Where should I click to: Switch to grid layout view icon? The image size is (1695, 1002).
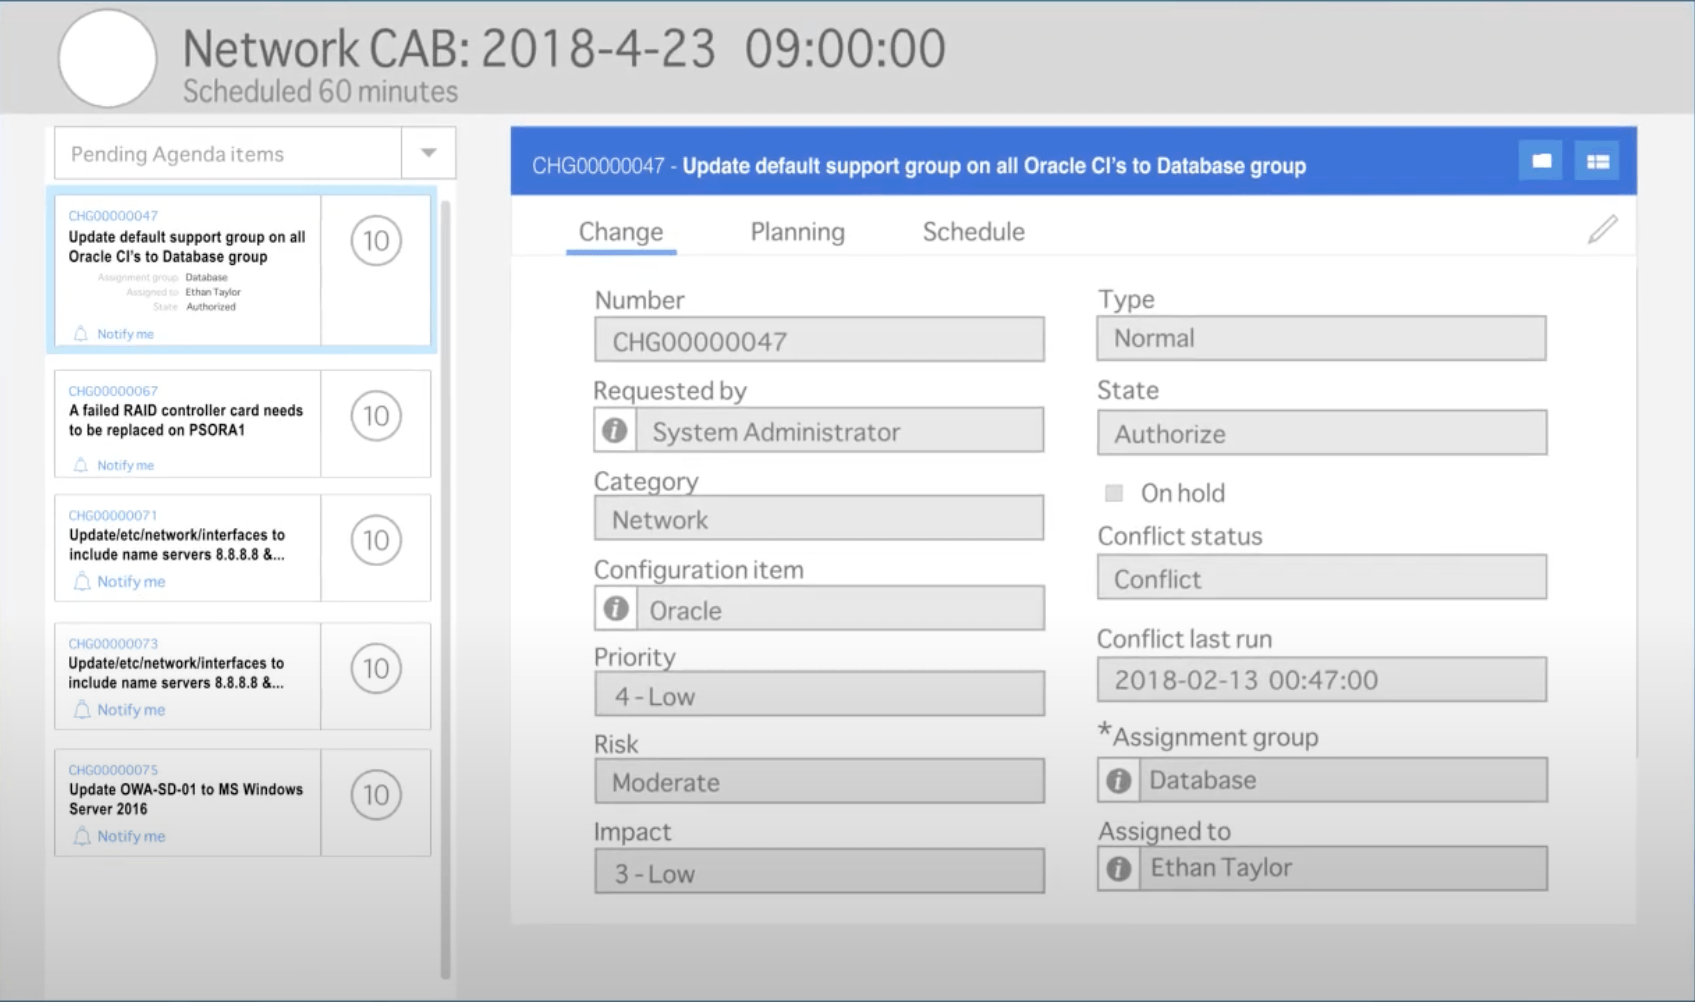tap(1597, 161)
